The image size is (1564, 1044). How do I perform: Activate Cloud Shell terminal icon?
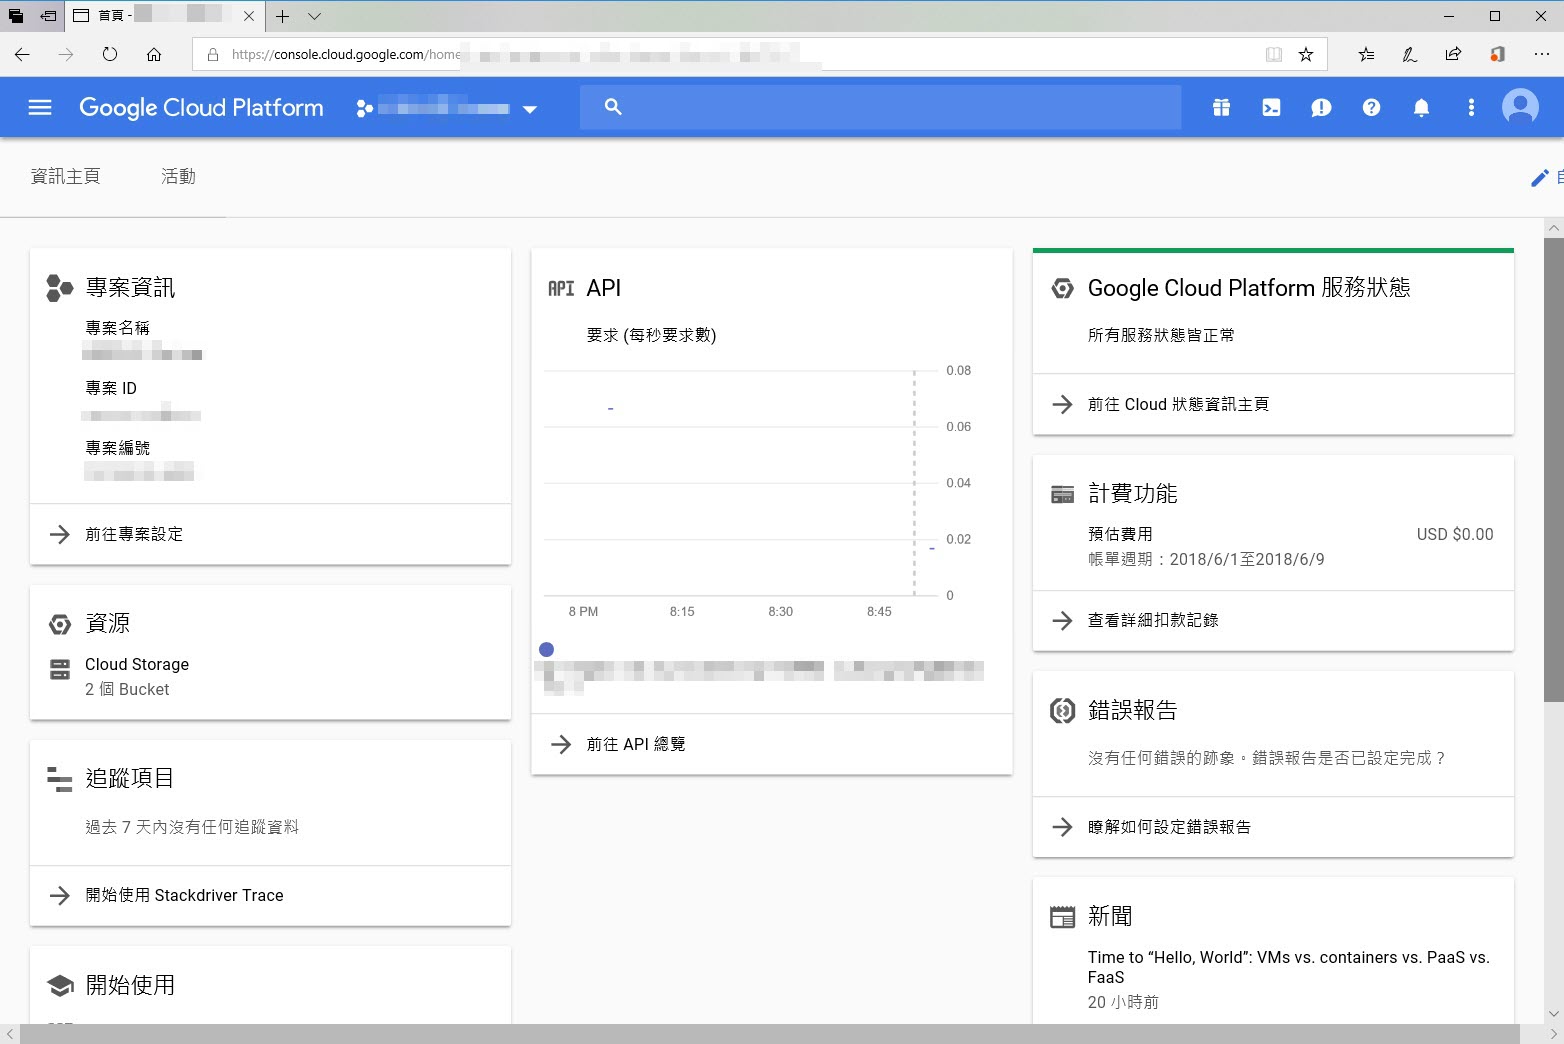[1271, 107]
